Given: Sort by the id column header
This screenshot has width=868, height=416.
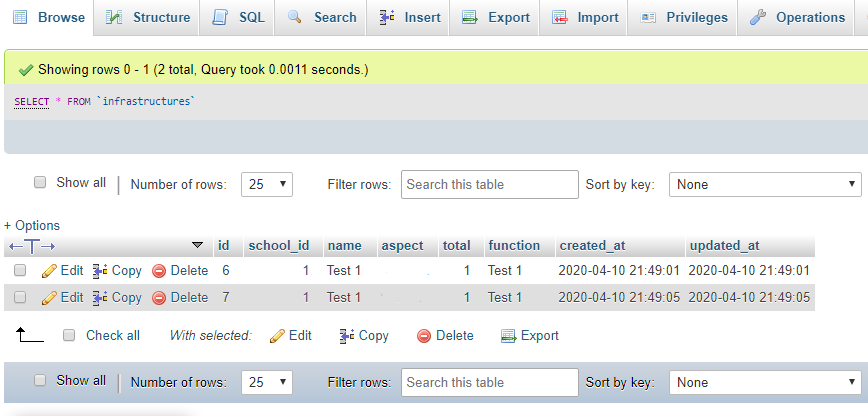Looking at the screenshot, I should (224, 245).
